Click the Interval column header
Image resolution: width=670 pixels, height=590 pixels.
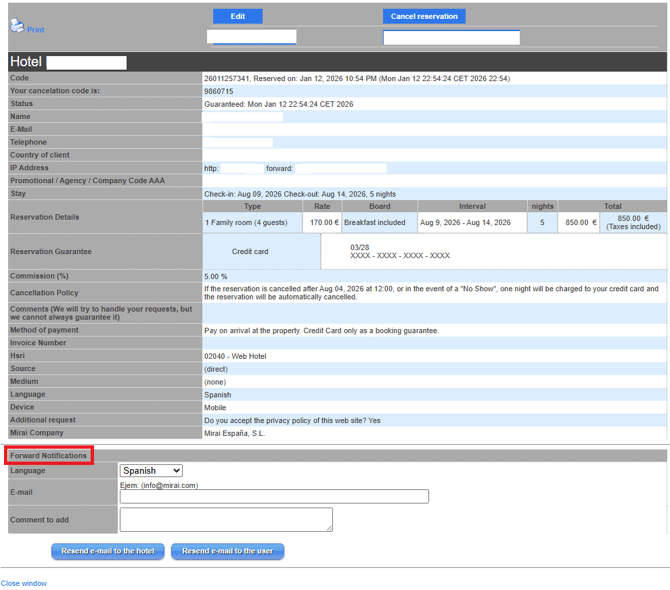(472, 206)
